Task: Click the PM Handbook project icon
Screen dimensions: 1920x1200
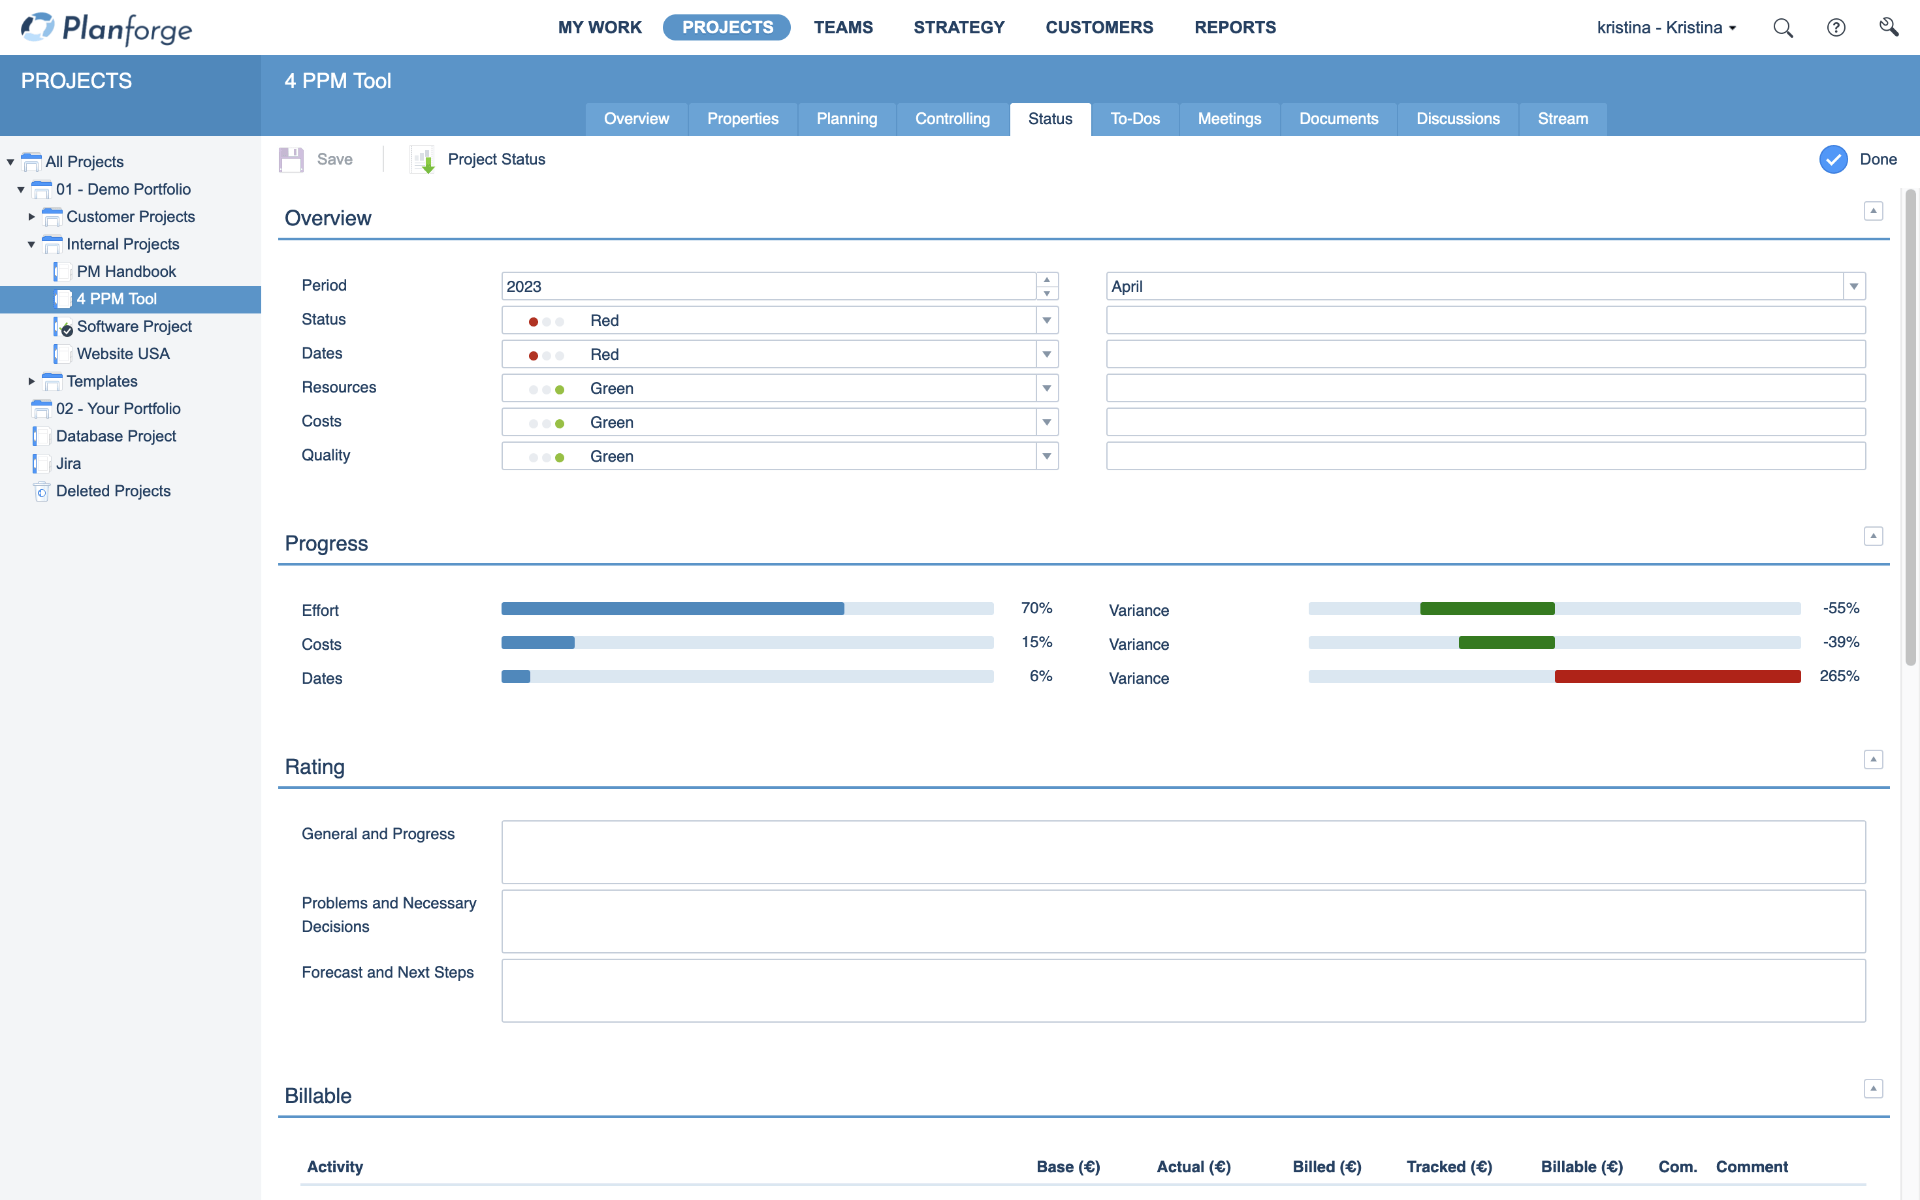Action: click(x=62, y=272)
